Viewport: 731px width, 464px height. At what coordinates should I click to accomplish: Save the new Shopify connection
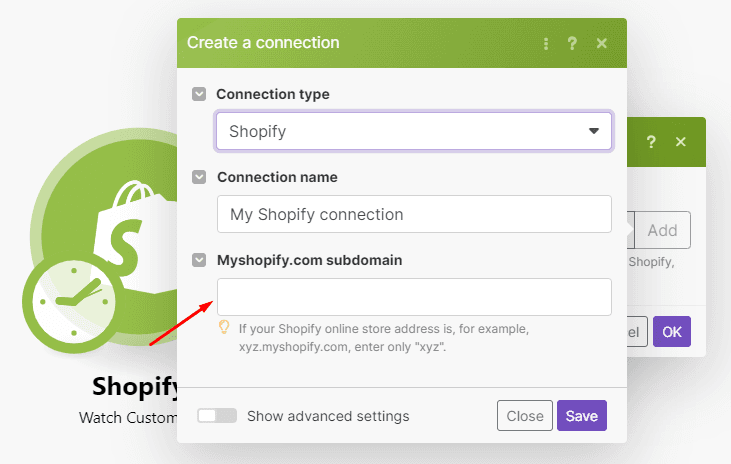pyautogui.click(x=582, y=416)
